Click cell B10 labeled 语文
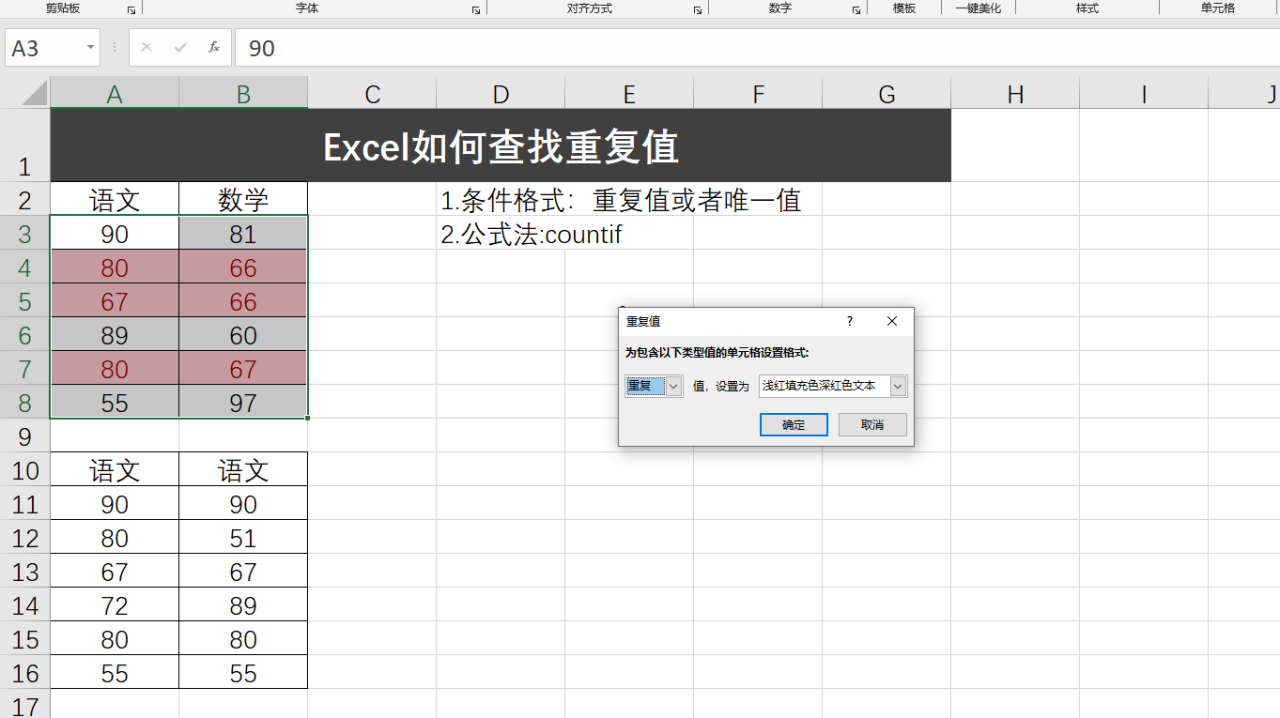 [243, 470]
